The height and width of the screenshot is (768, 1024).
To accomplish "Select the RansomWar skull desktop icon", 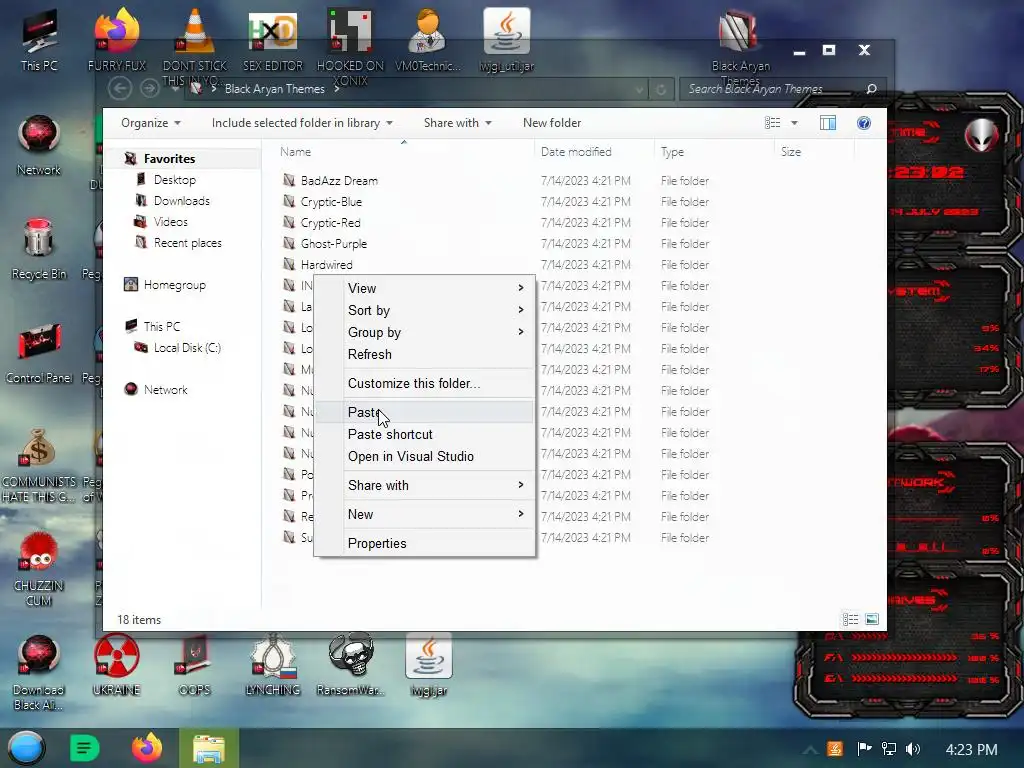I will click(x=351, y=665).
